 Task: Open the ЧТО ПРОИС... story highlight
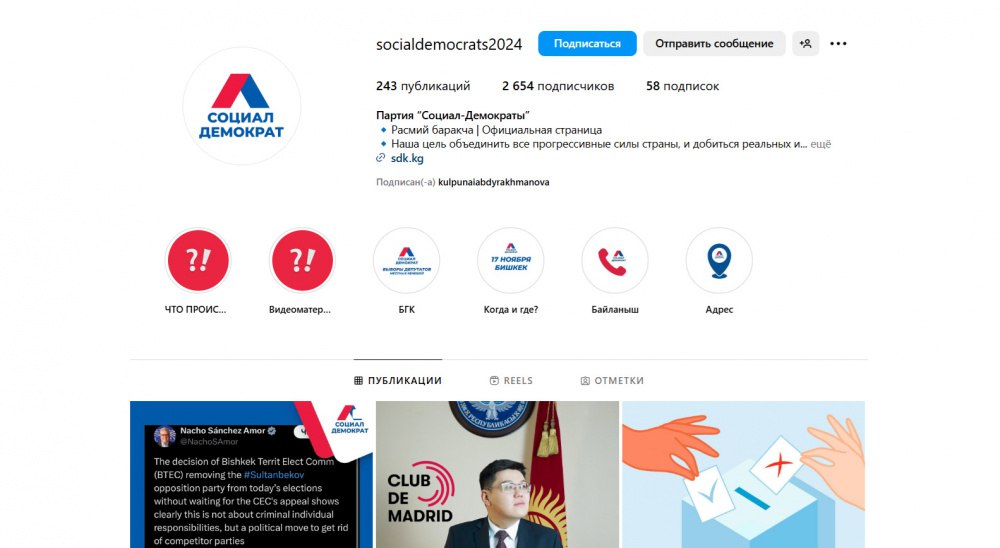[x=198, y=260]
